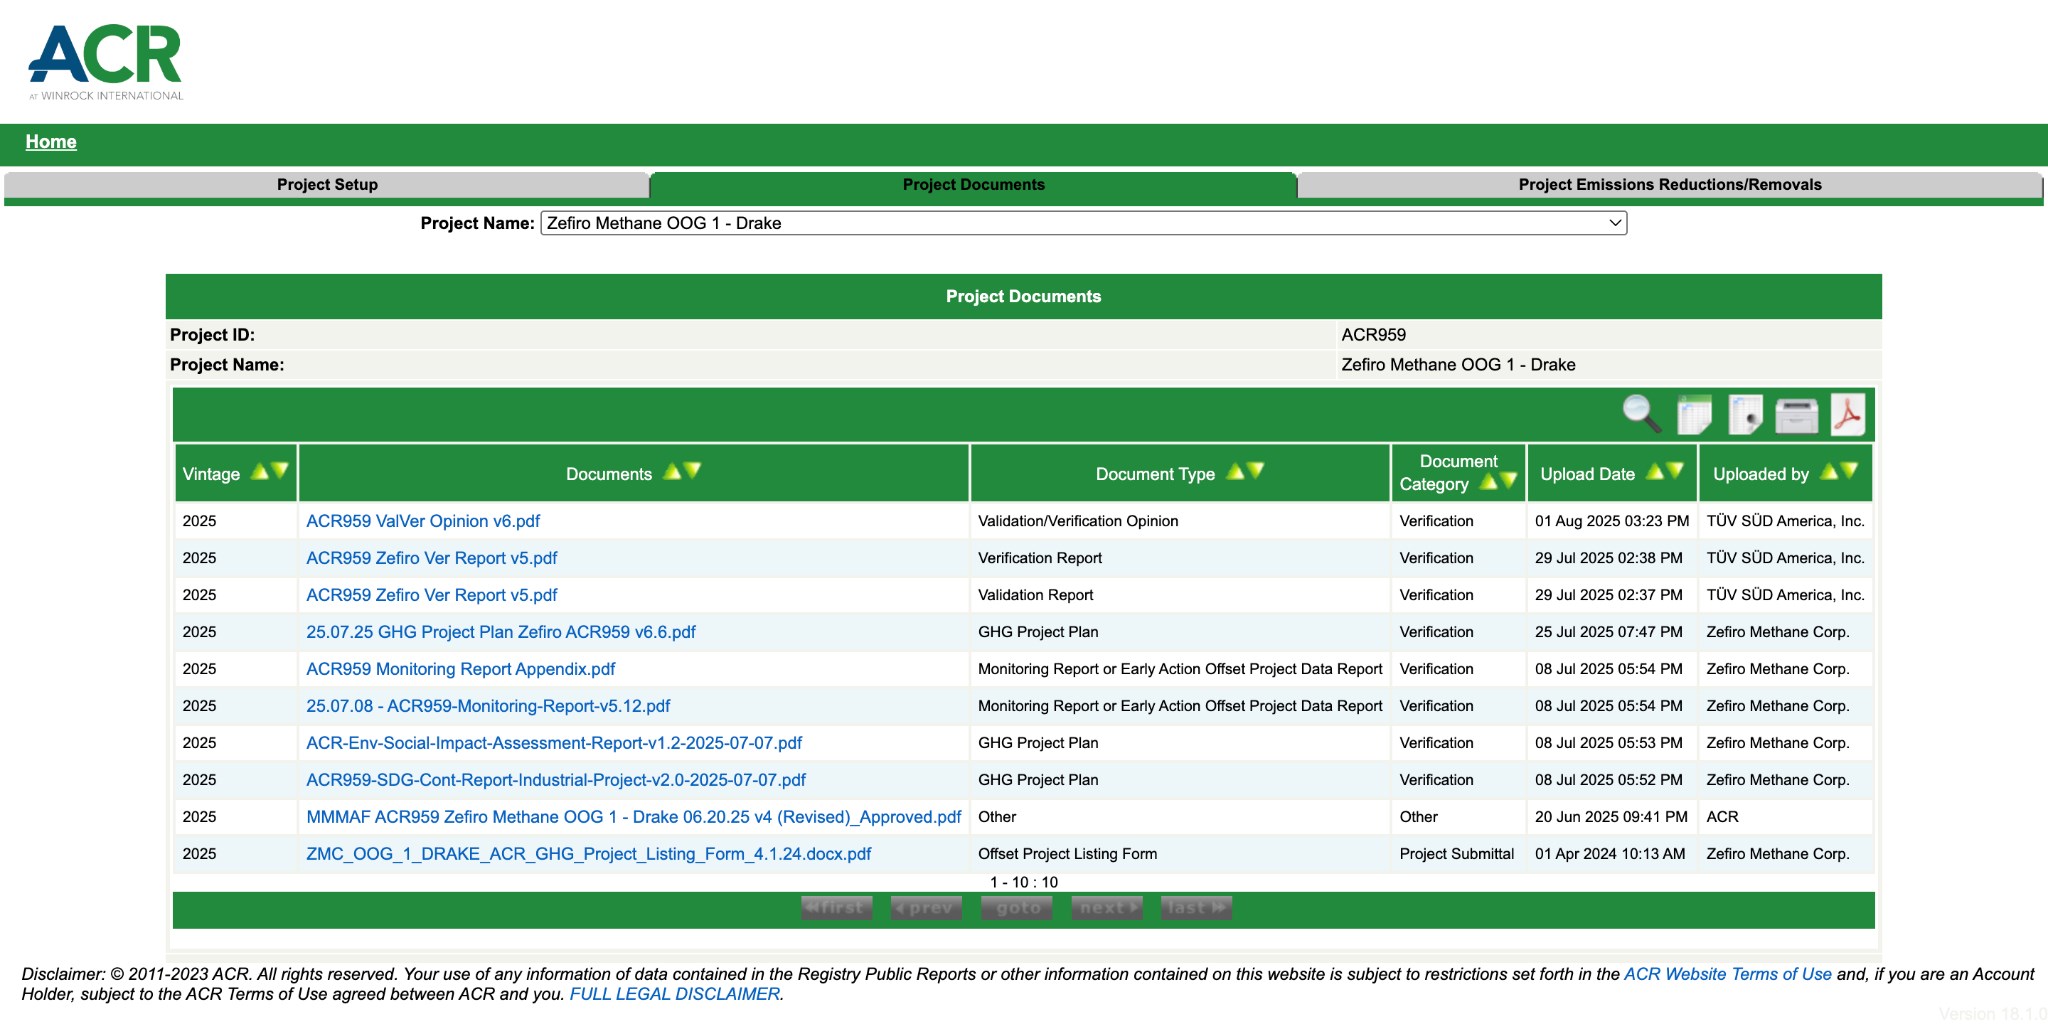Viewport: 2048px width, 1024px height.
Task: Click the goto page button
Action: point(1017,908)
